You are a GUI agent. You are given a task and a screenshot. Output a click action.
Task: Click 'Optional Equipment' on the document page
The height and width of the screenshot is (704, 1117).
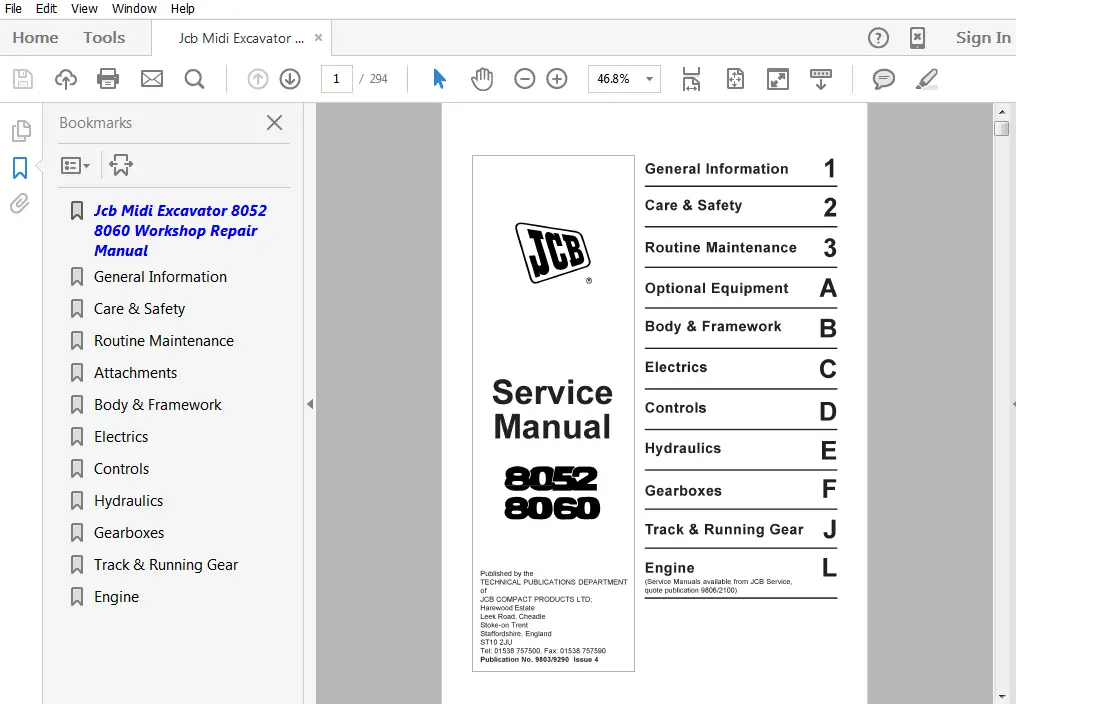(717, 288)
